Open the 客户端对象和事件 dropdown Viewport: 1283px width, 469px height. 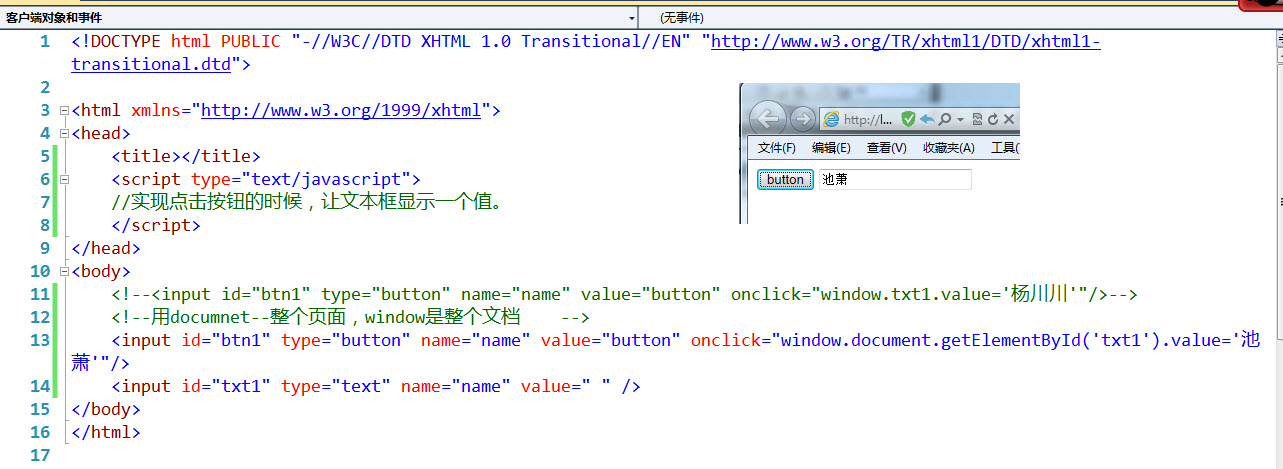pyautogui.click(x=319, y=17)
